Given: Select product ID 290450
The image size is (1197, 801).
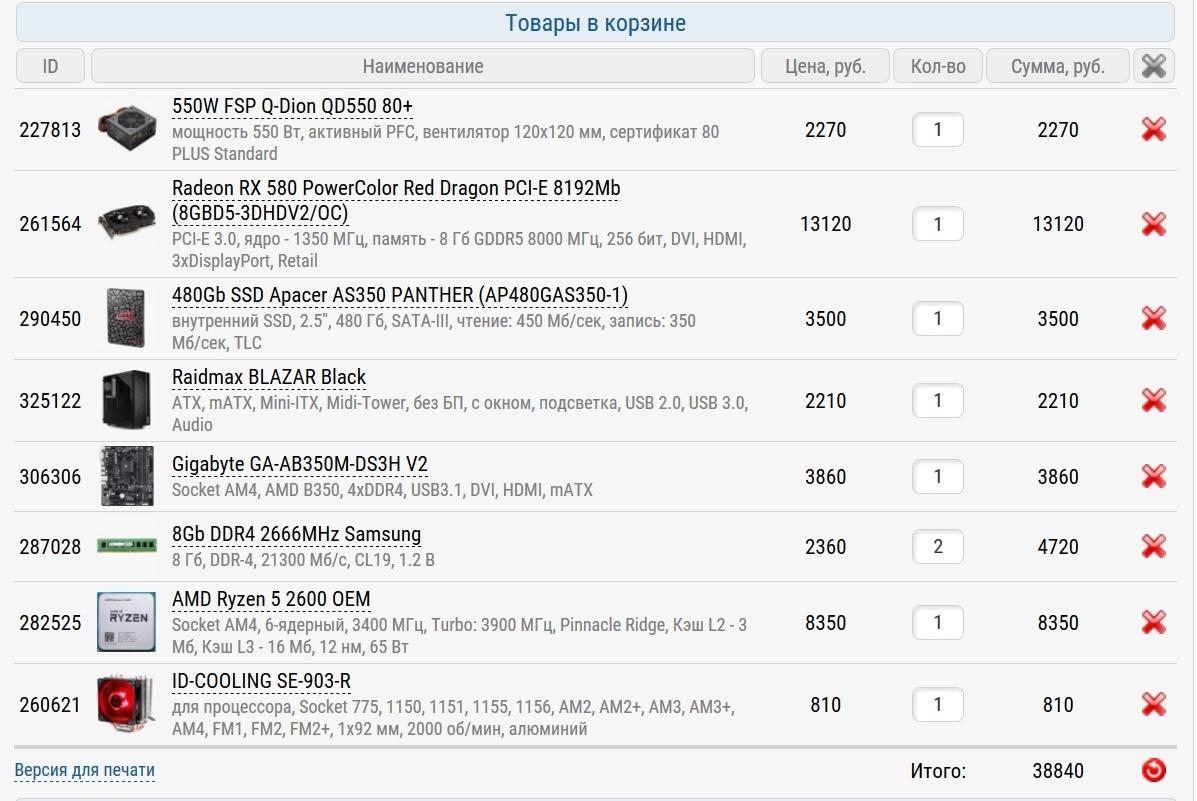Looking at the screenshot, I should [x=50, y=318].
